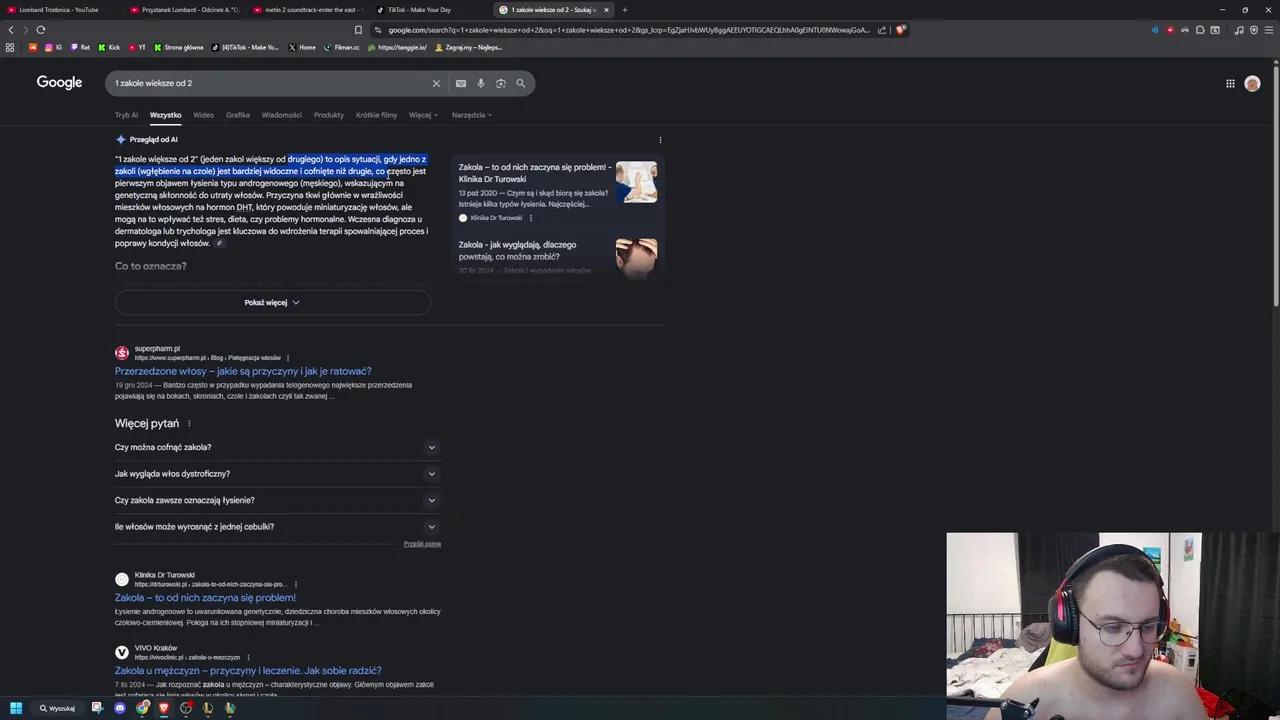The height and width of the screenshot is (720, 1280).
Task: Open the 'Więcej' search filter dropdown
Action: click(423, 115)
